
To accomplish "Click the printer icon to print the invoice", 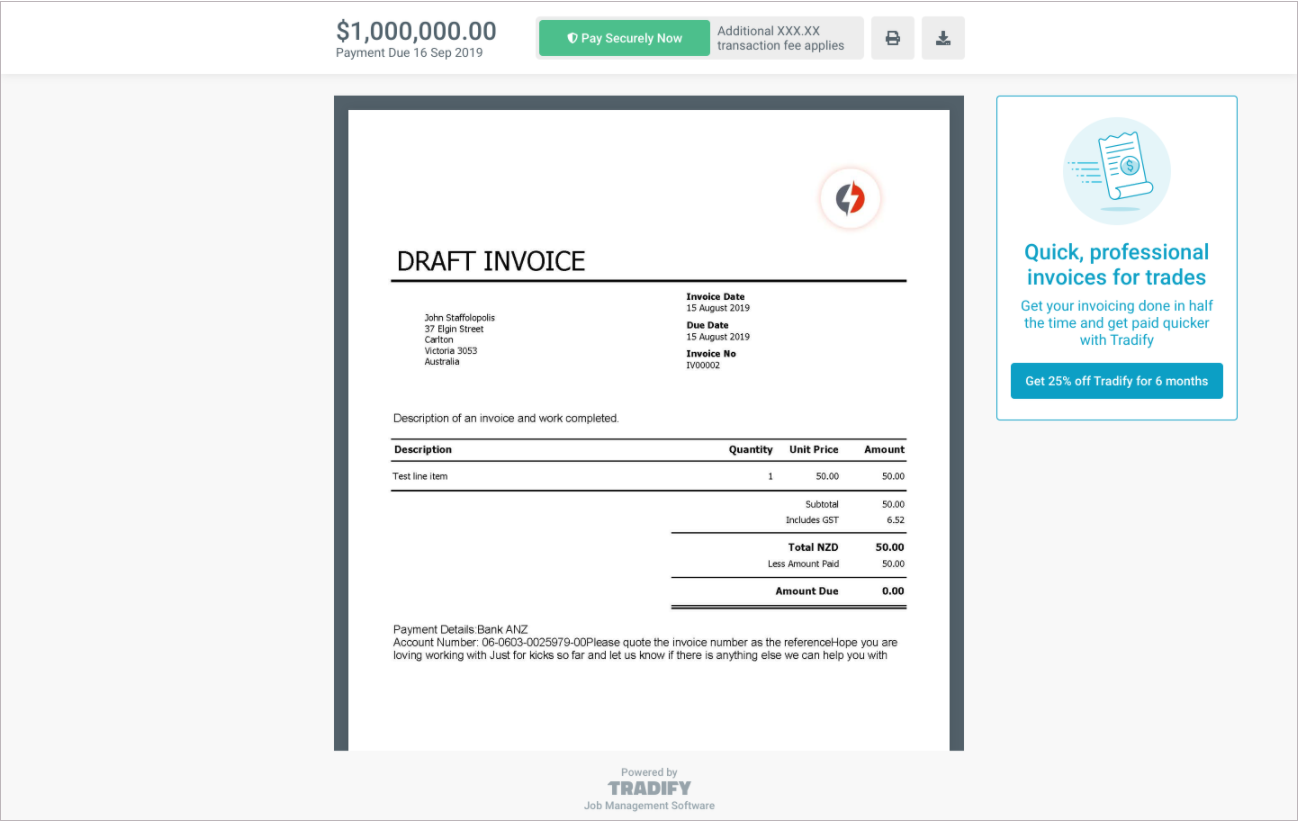I will tap(892, 37).
